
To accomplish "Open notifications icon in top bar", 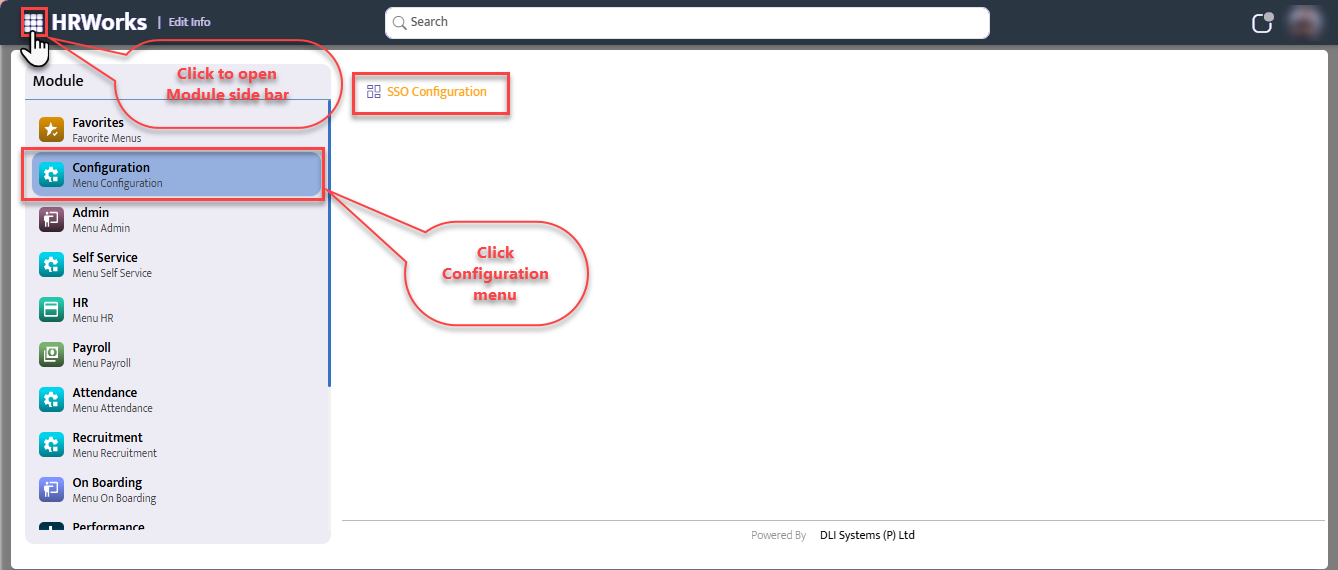I will pos(1262,22).
